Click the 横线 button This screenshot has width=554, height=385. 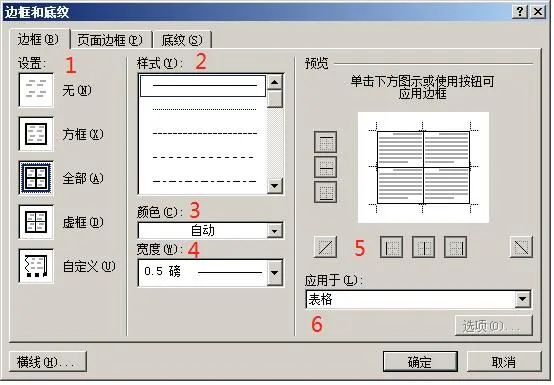pos(48,362)
